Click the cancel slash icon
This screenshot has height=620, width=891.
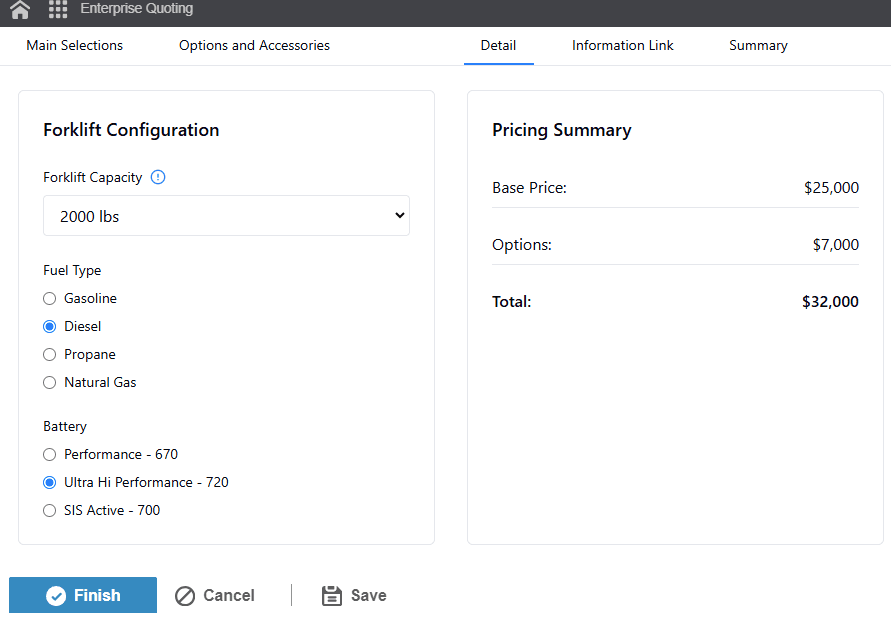click(x=186, y=595)
